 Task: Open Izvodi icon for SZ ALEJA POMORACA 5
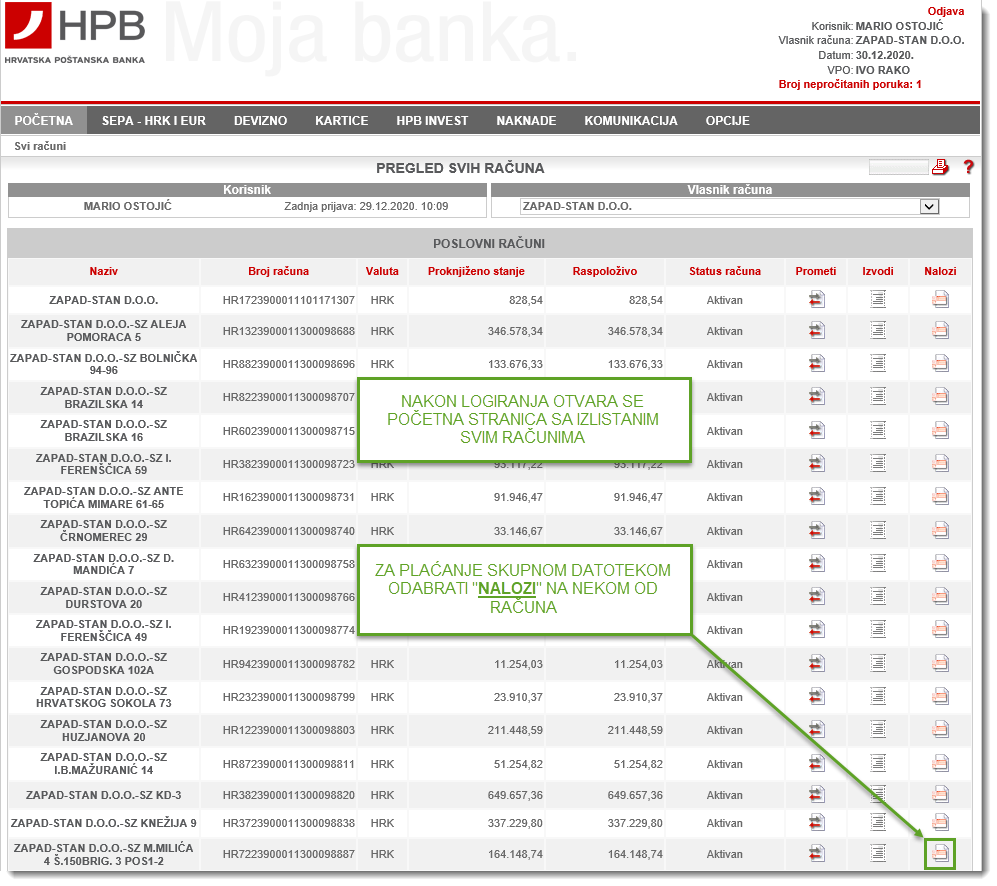pos(878,331)
